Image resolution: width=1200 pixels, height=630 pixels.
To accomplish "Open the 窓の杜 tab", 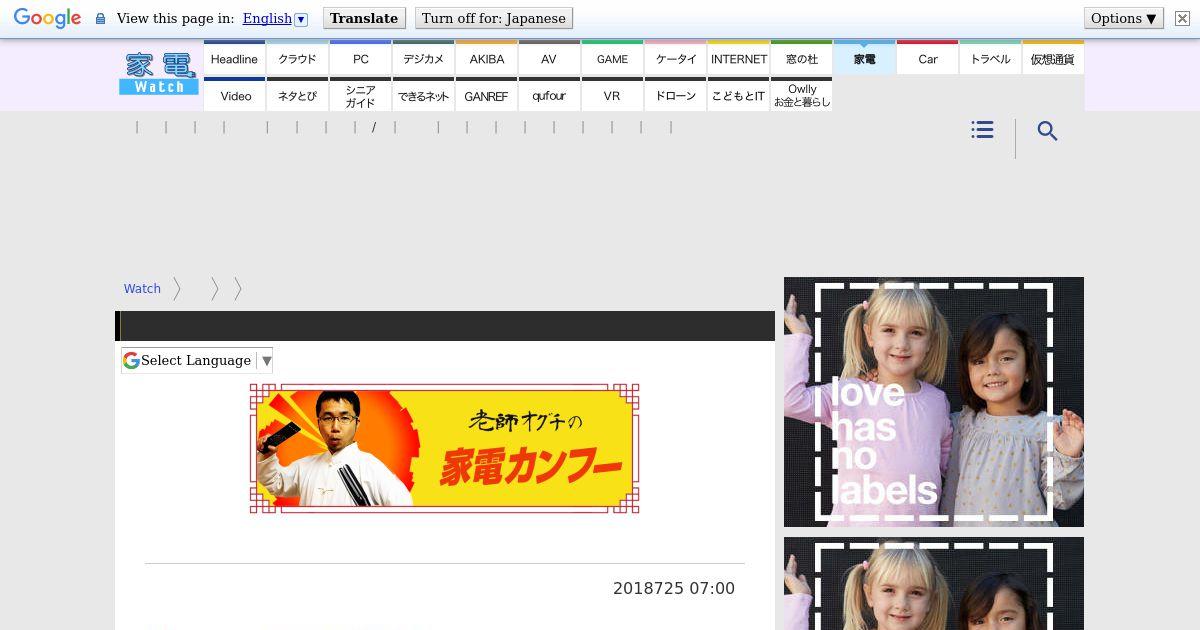I will pyautogui.click(x=801, y=58).
